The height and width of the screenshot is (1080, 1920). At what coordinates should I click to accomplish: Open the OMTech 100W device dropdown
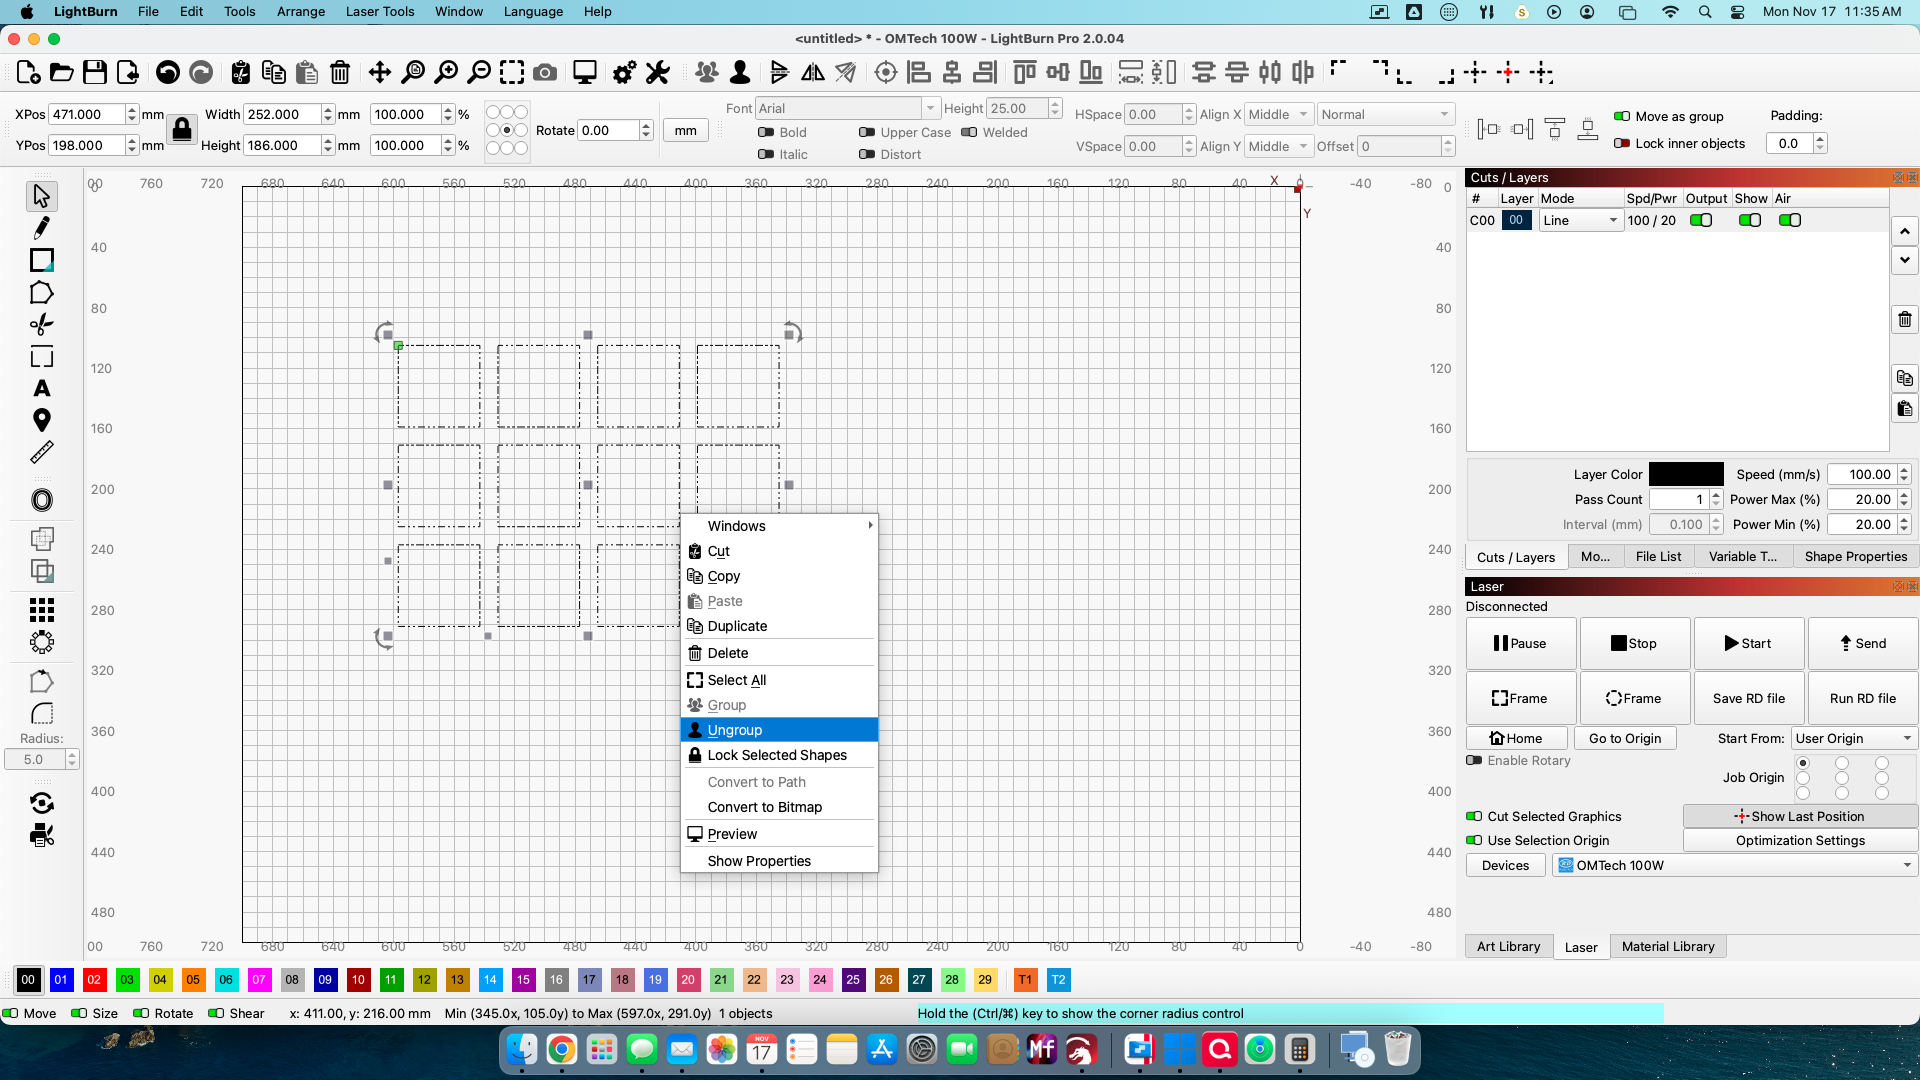(1735, 865)
